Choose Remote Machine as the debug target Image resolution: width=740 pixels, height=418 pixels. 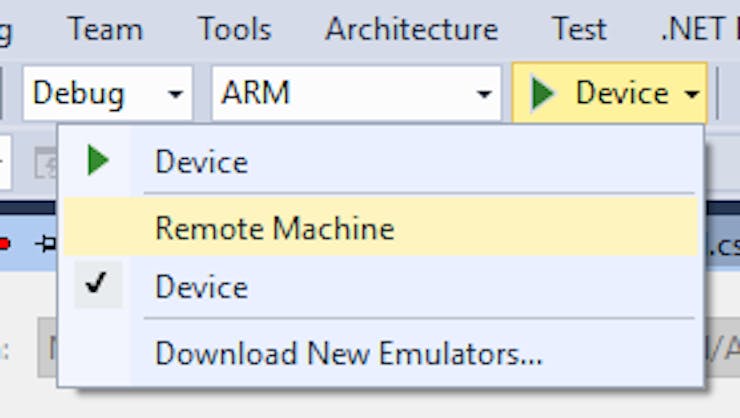click(380, 228)
